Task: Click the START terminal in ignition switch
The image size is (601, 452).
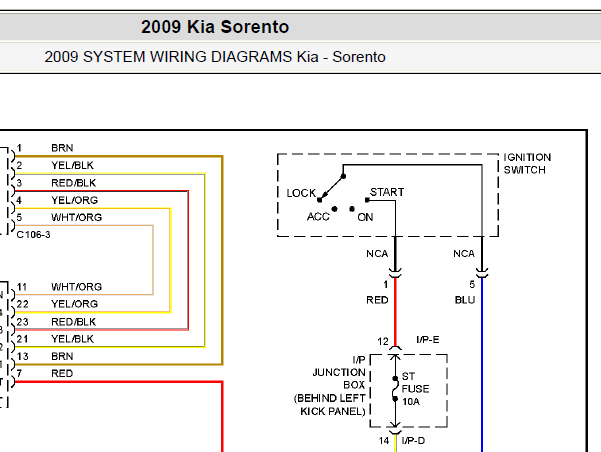Action: 367,200
